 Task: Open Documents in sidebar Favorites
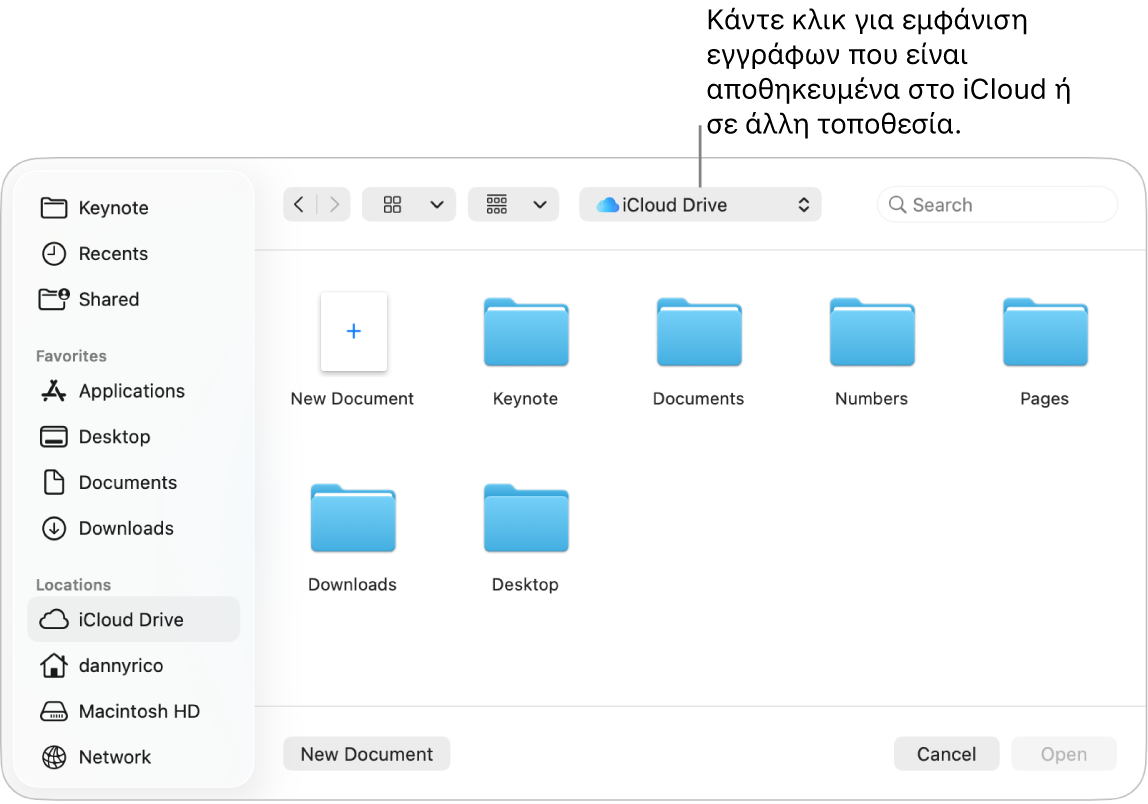133,483
